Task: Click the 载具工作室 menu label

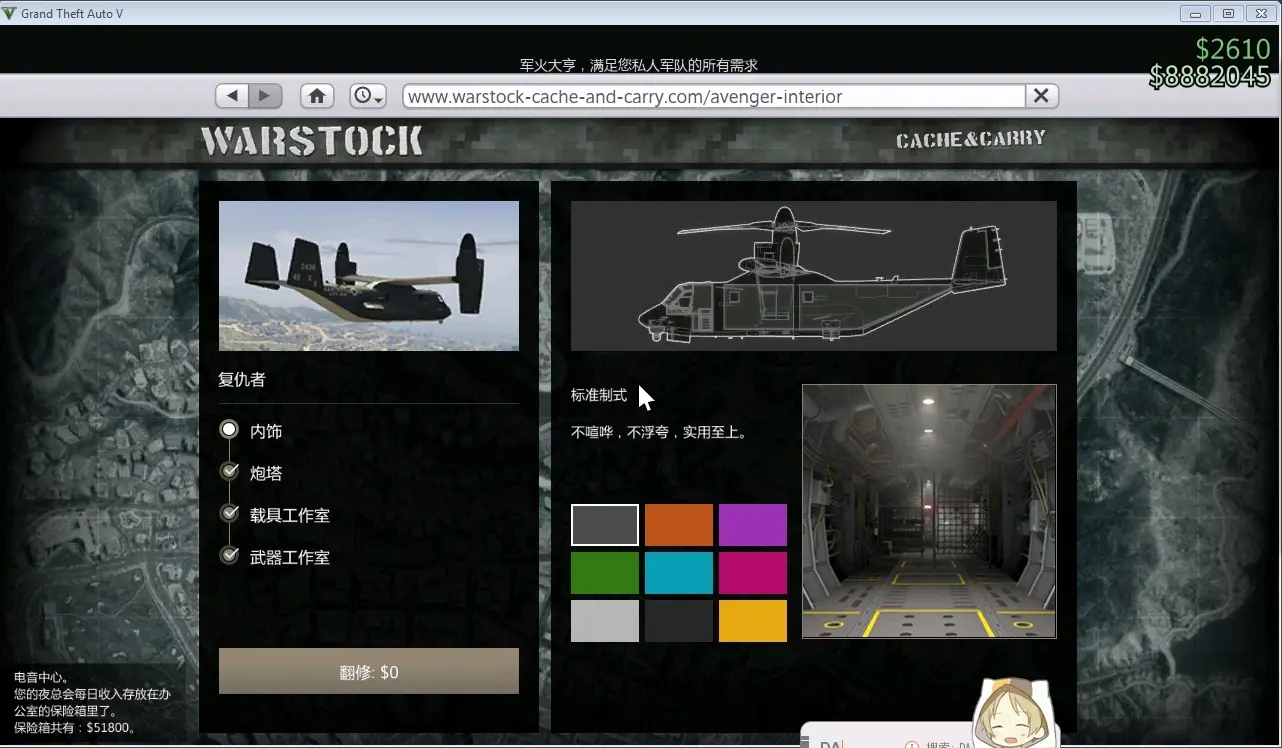Action: coord(290,515)
